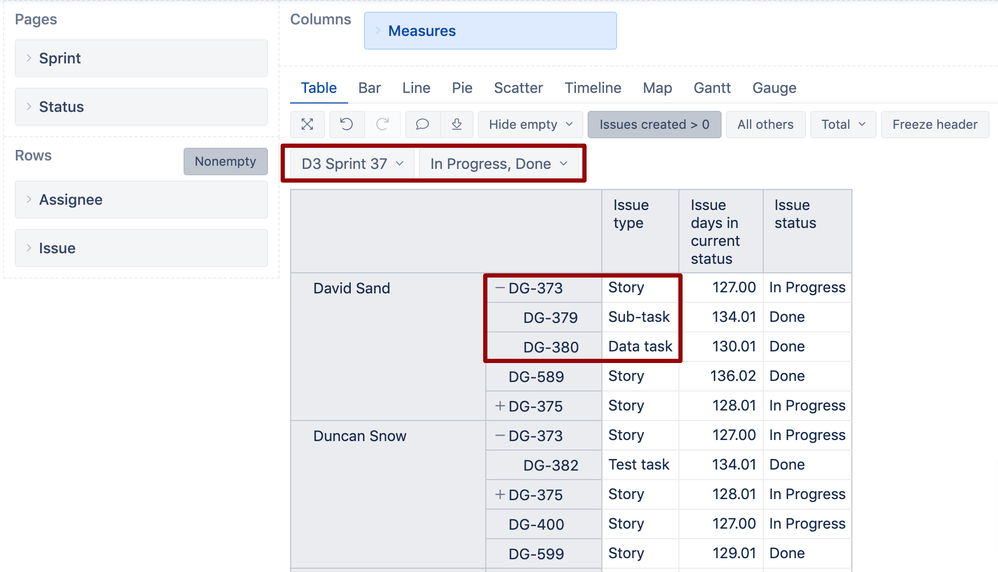Click issue DG-400
Viewport: 998px width, 572px height.
pos(536,524)
